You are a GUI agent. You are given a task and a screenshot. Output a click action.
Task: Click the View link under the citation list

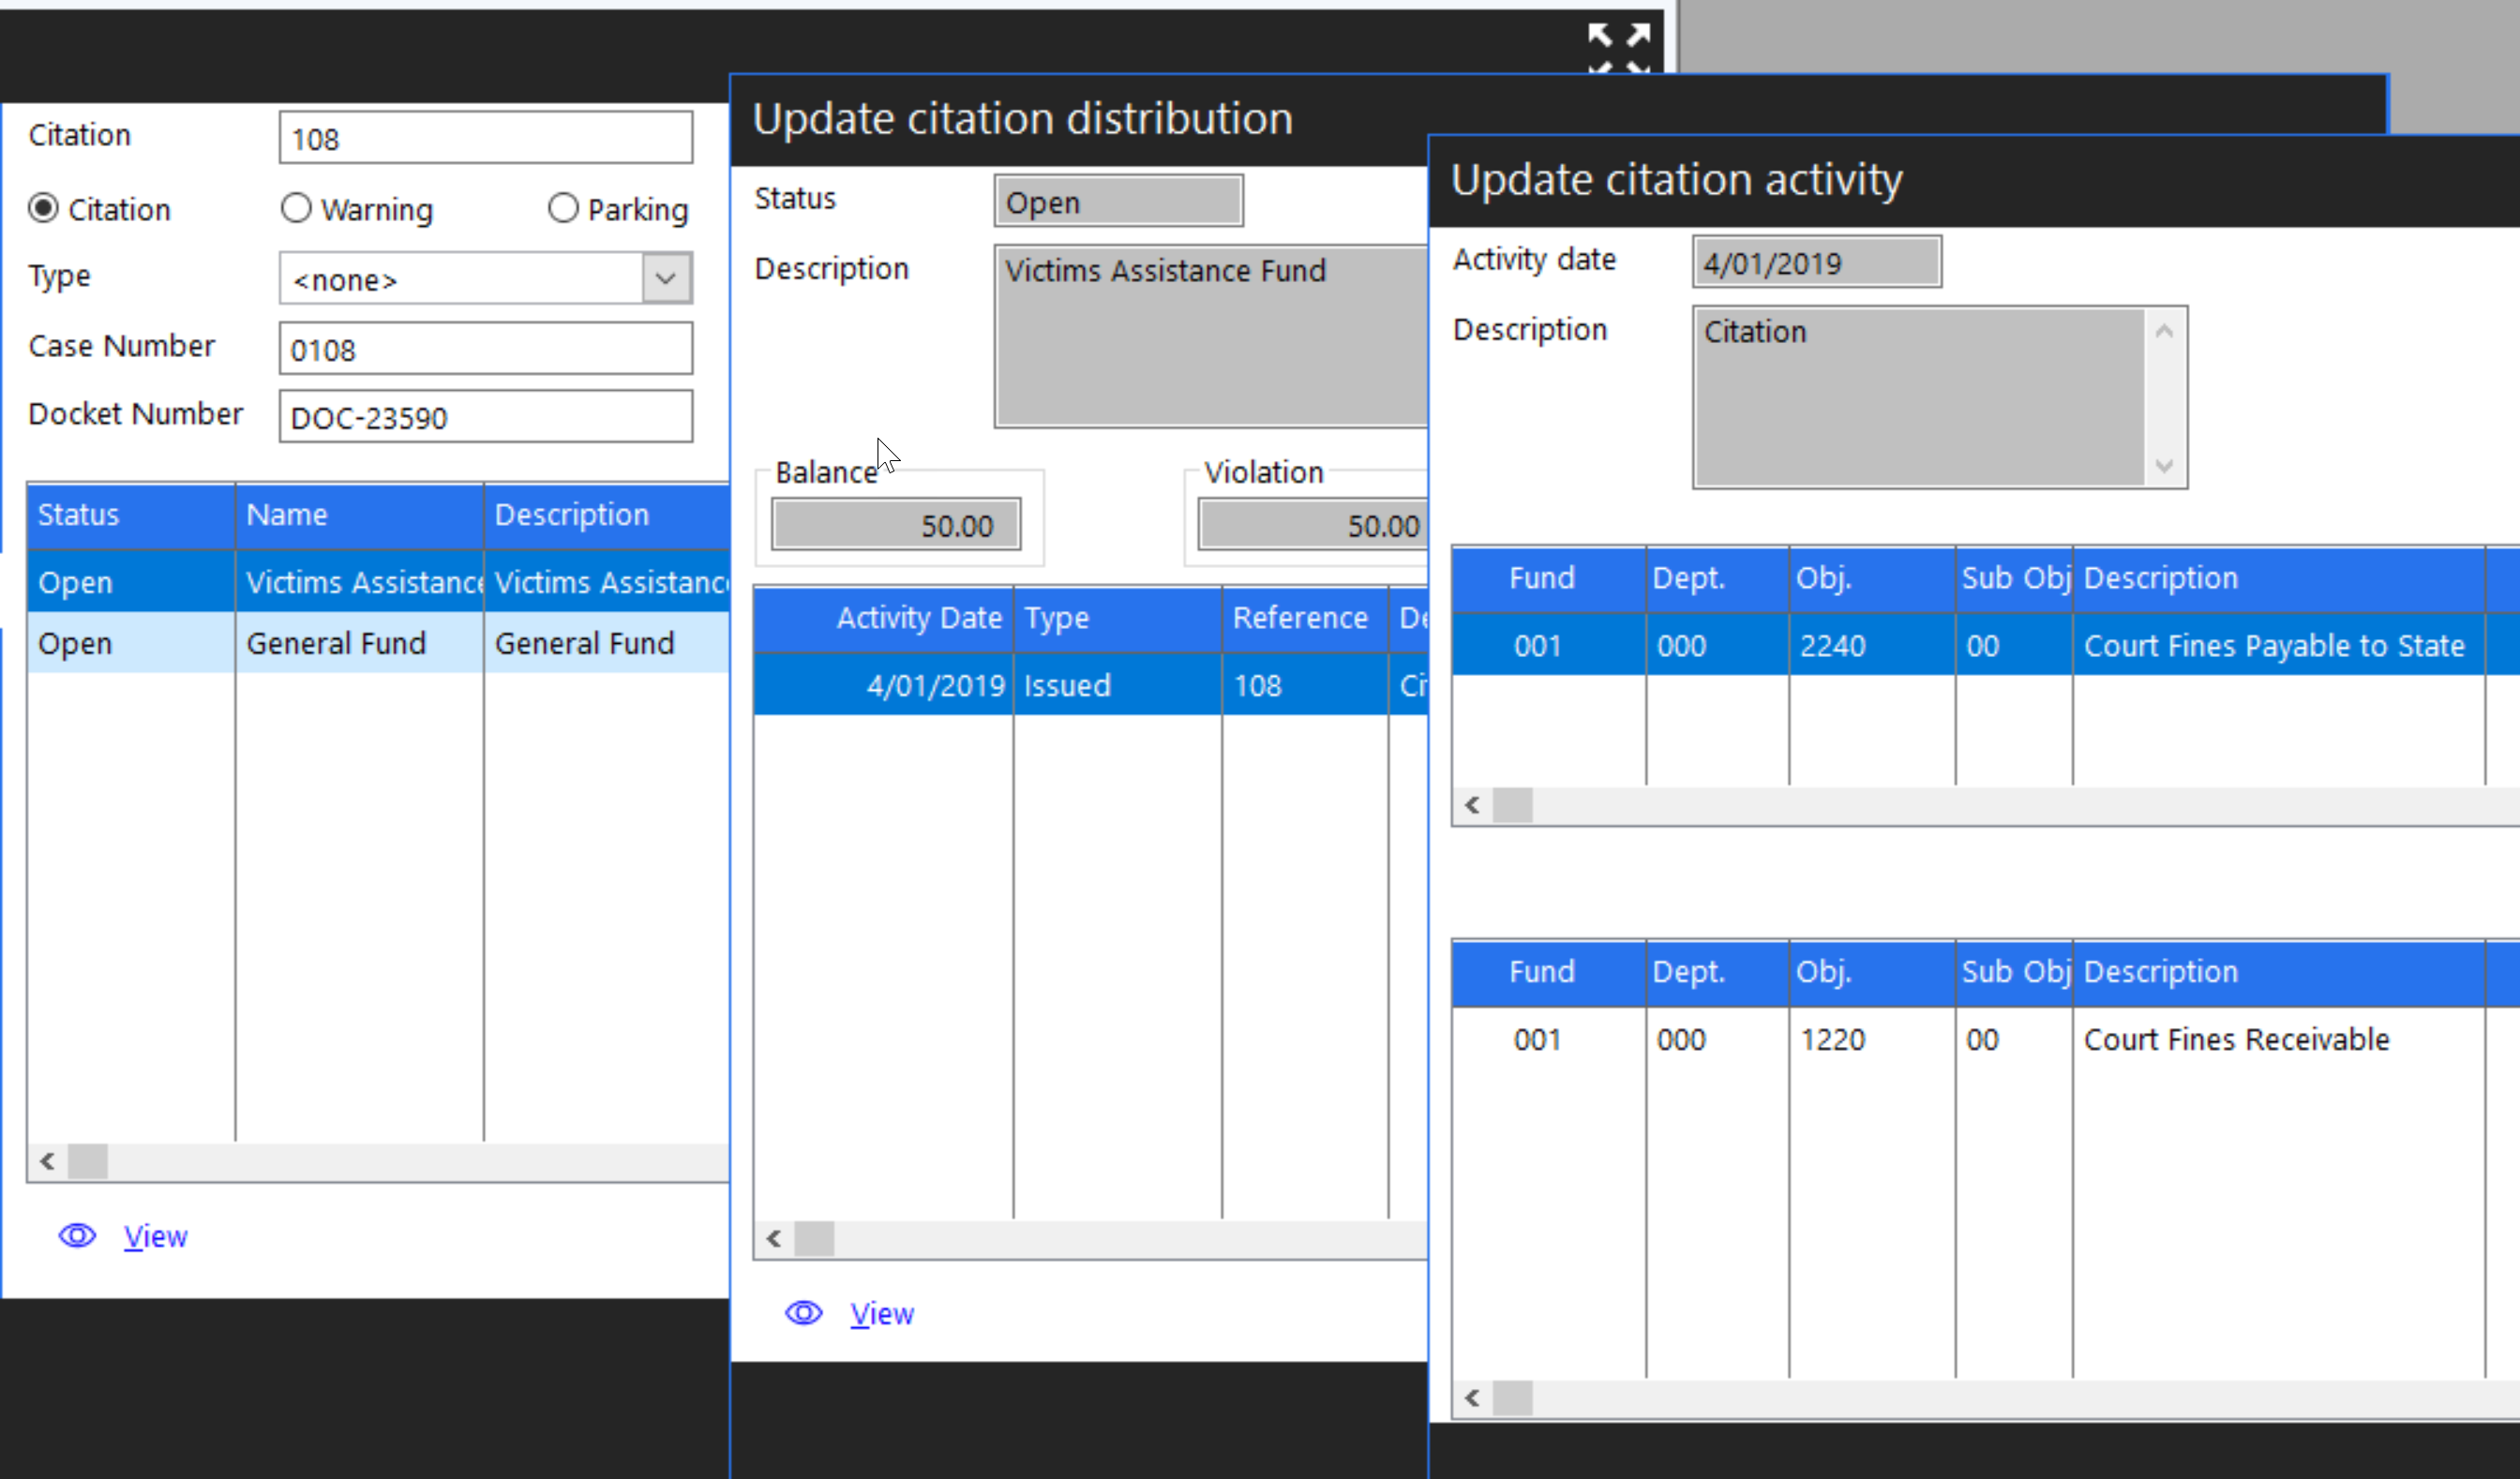click(x=155, y=1237)
